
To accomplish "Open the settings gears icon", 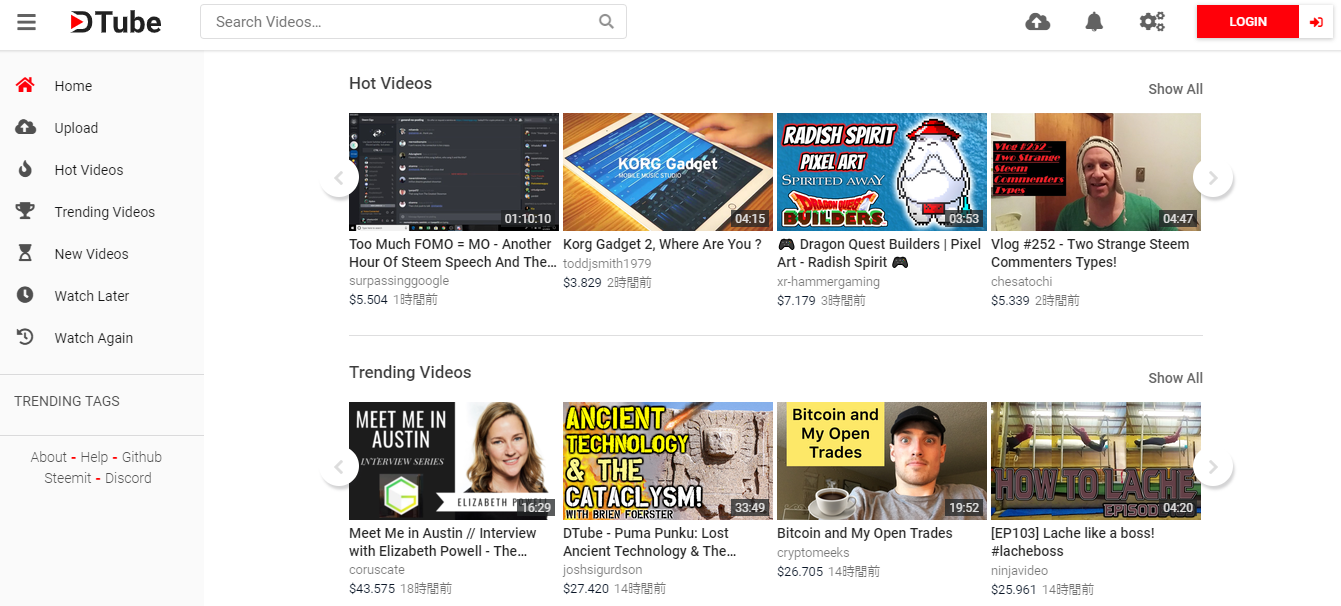I will pos(1152,22).
